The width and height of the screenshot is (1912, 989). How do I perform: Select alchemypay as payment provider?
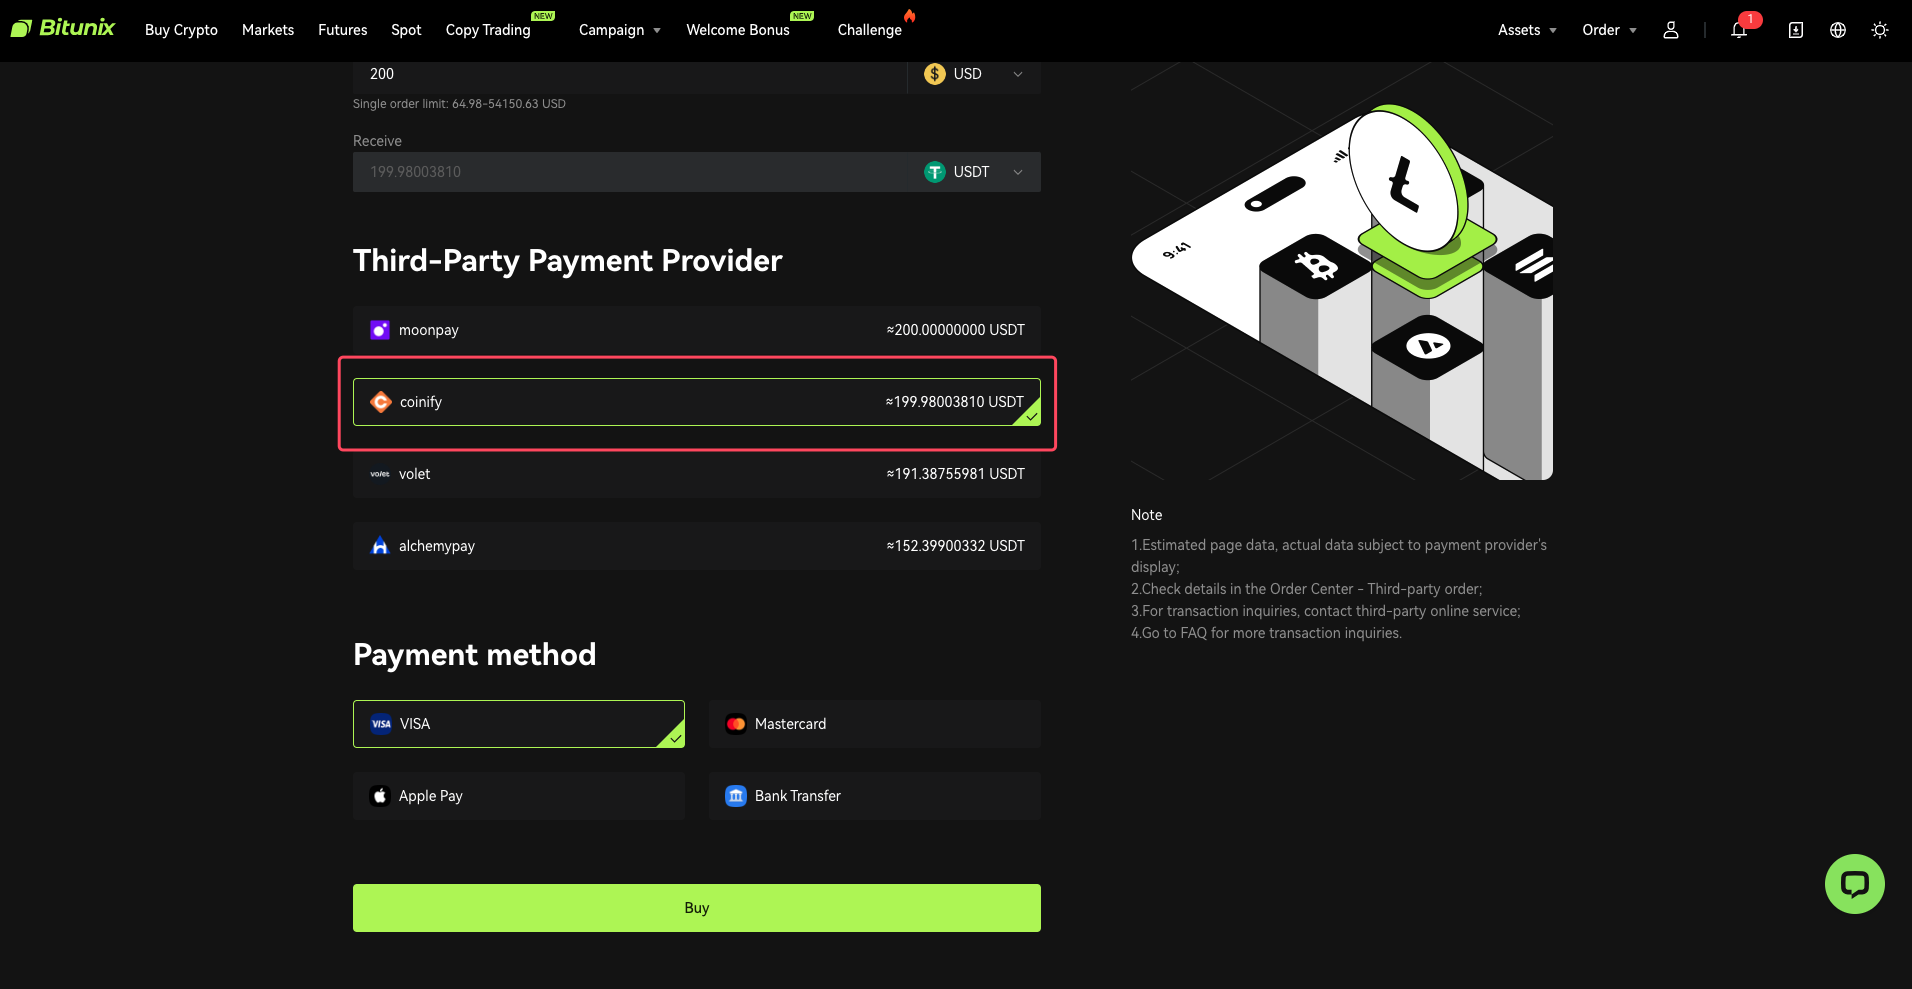(697, 546)
